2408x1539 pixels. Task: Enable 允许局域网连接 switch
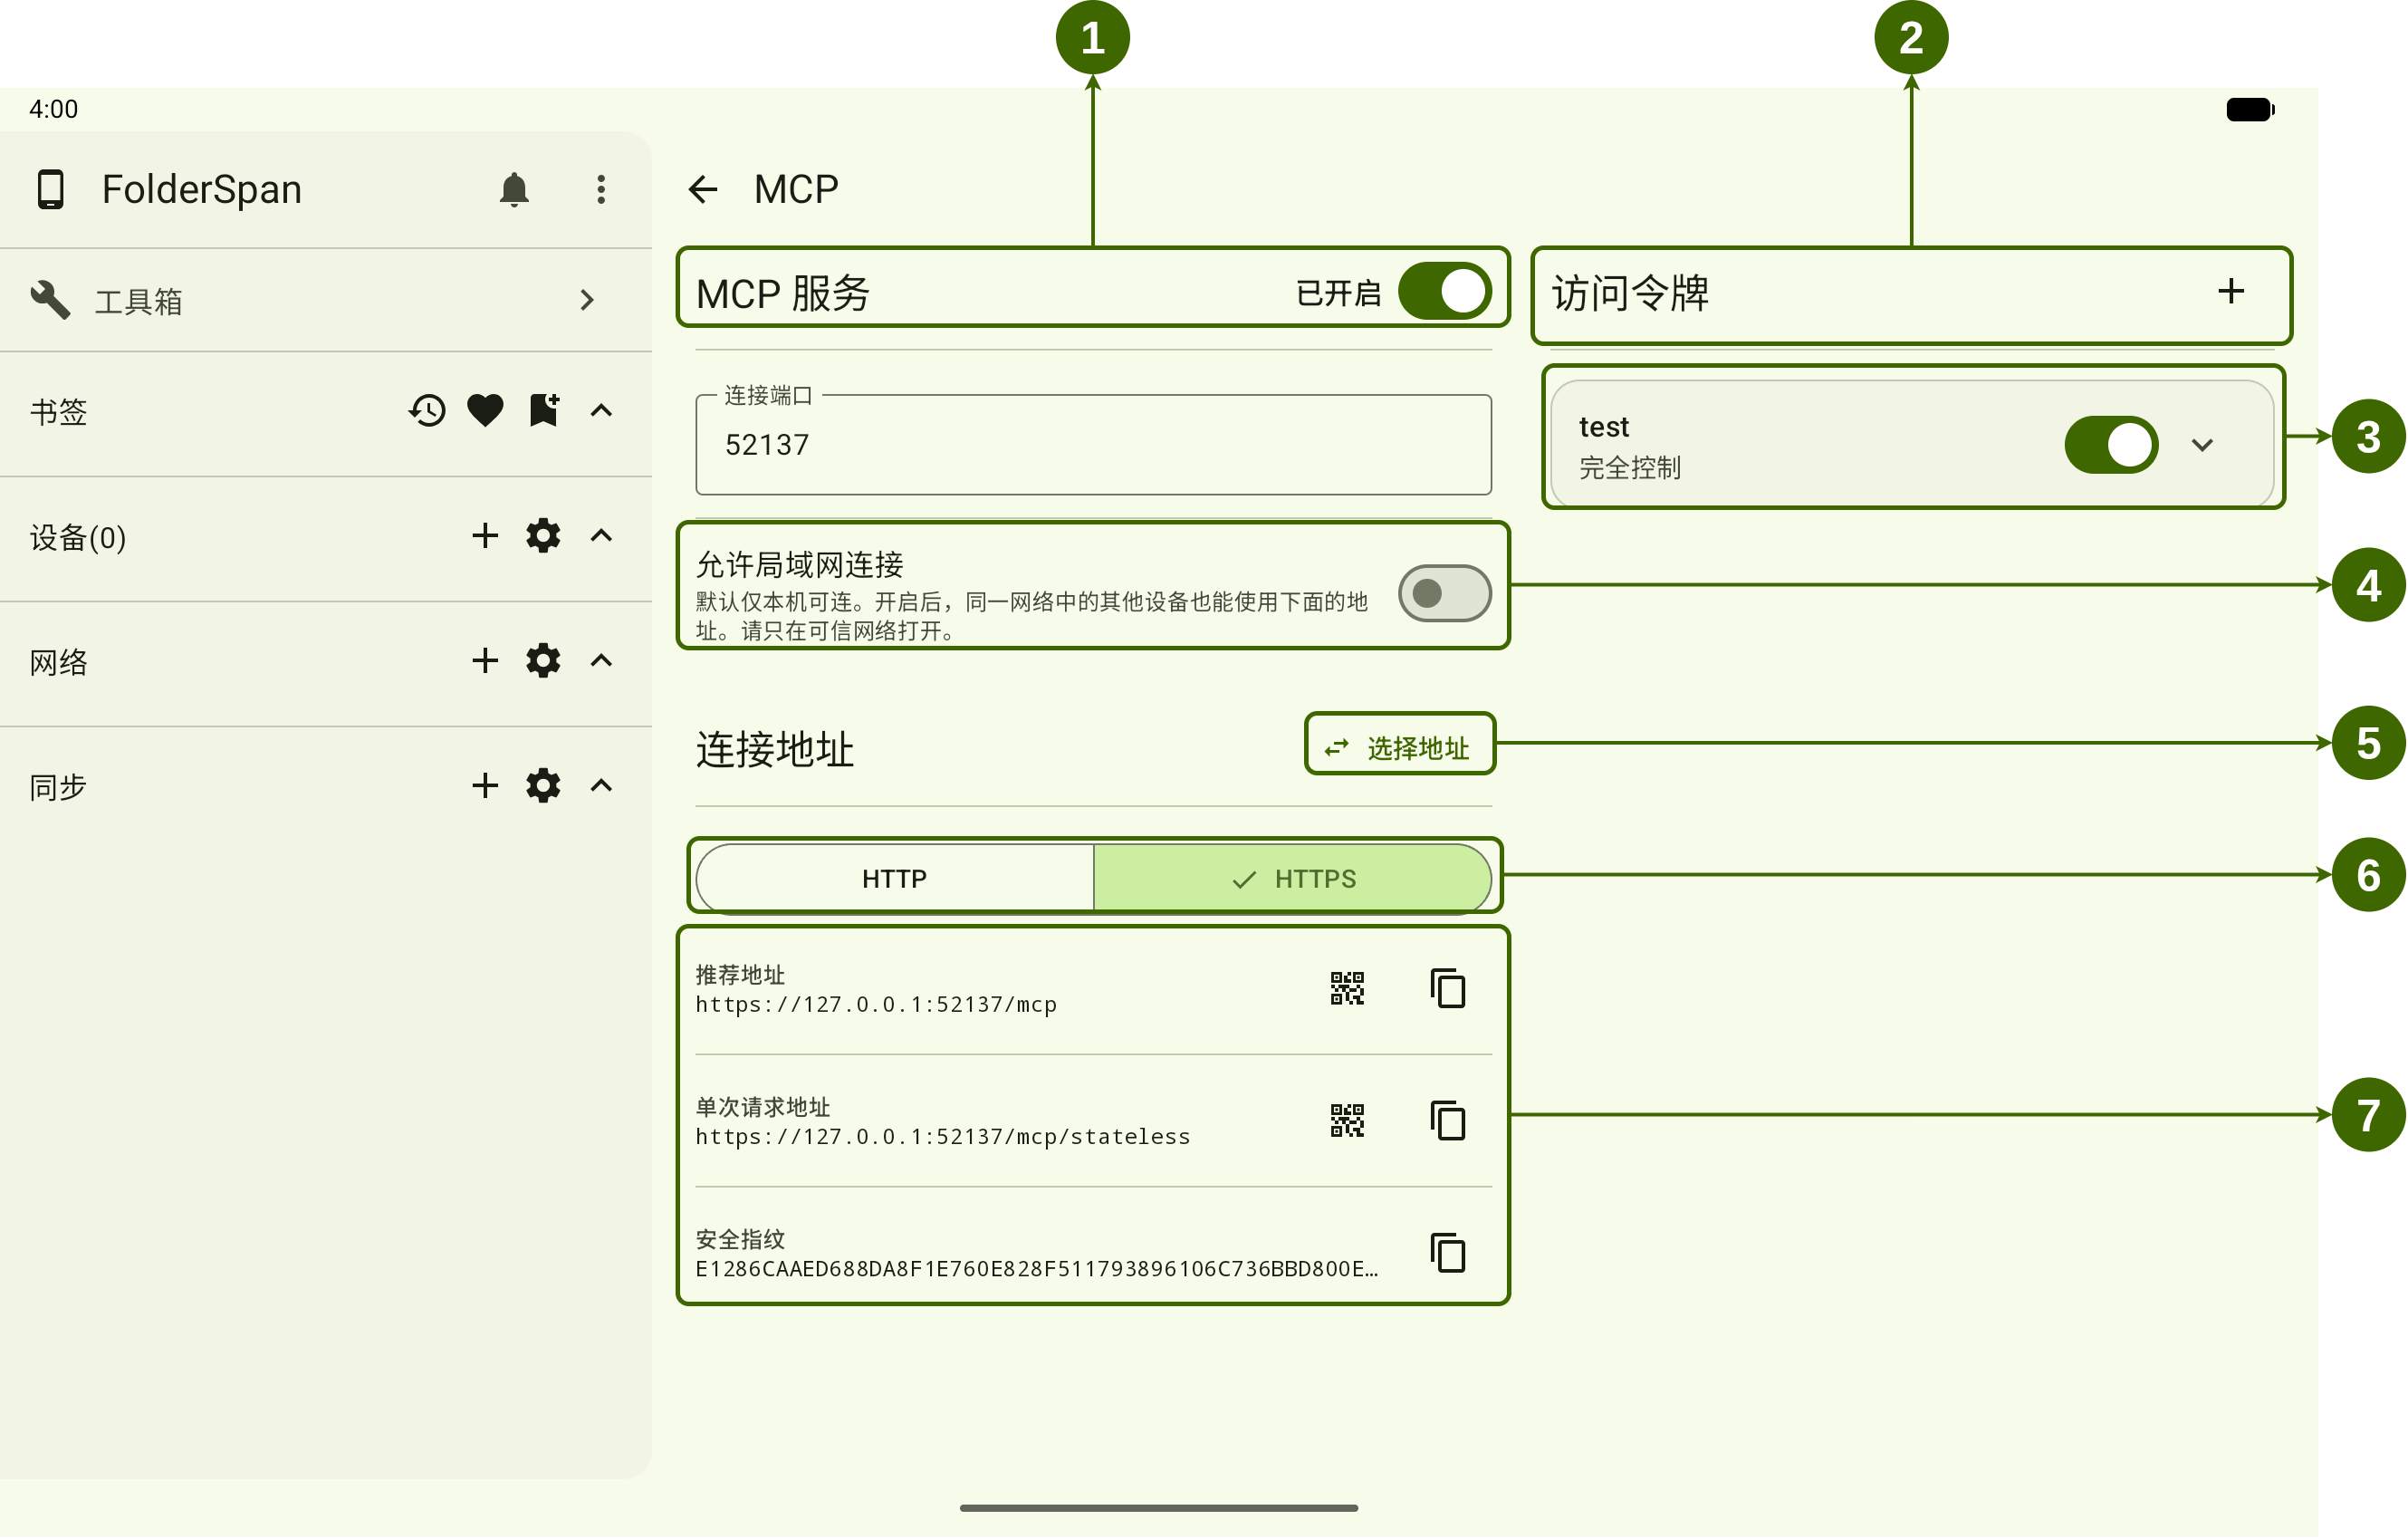(x=1445, y=594)
